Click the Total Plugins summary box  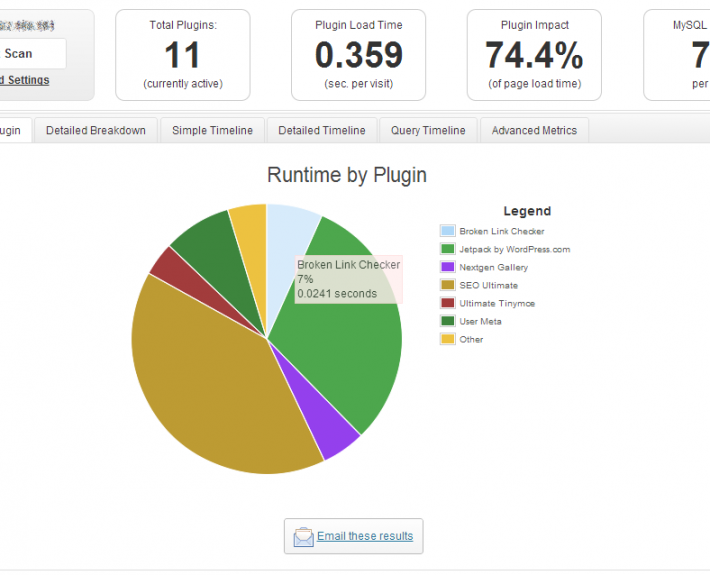coord(182,55)
